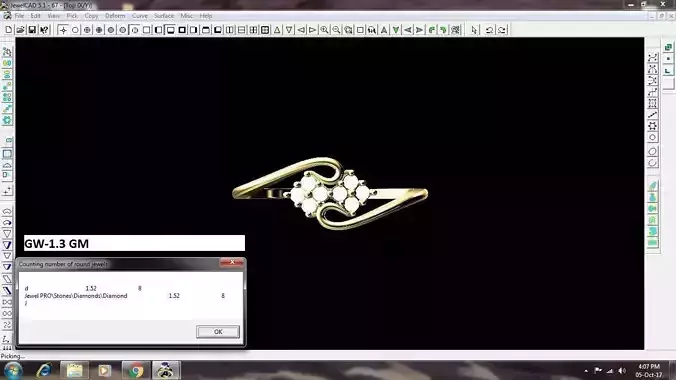
Task: Launch Internet Explorer from the taskbar
Action: (x=44, y=371)
